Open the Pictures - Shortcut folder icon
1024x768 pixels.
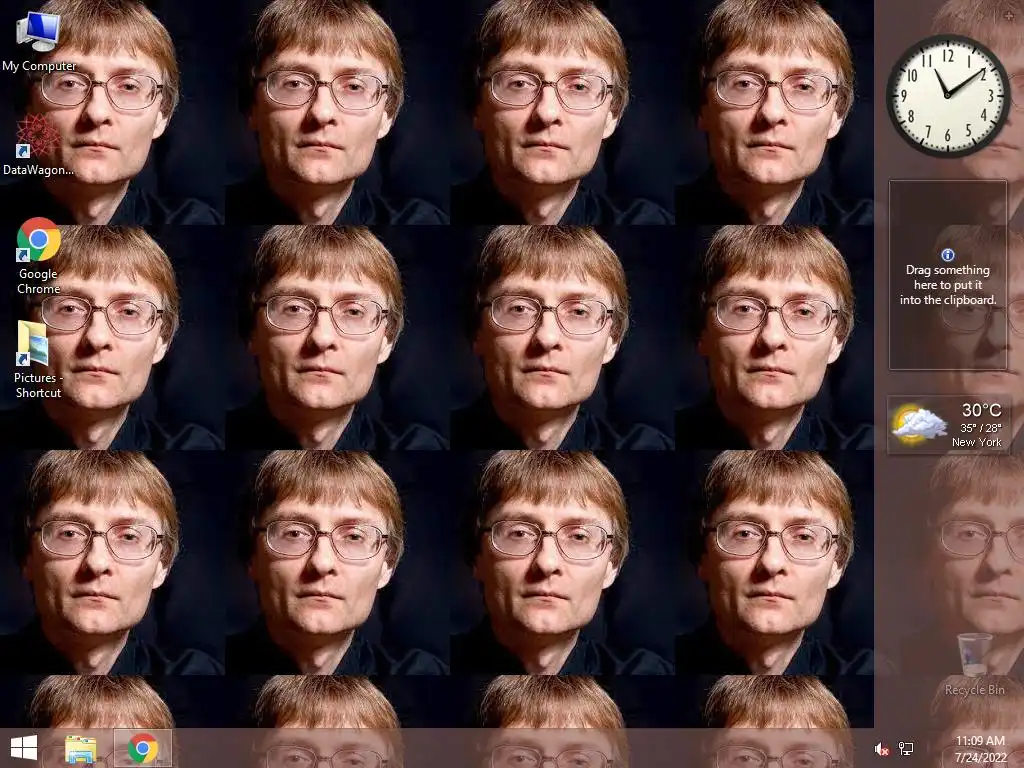click(38, 359)
